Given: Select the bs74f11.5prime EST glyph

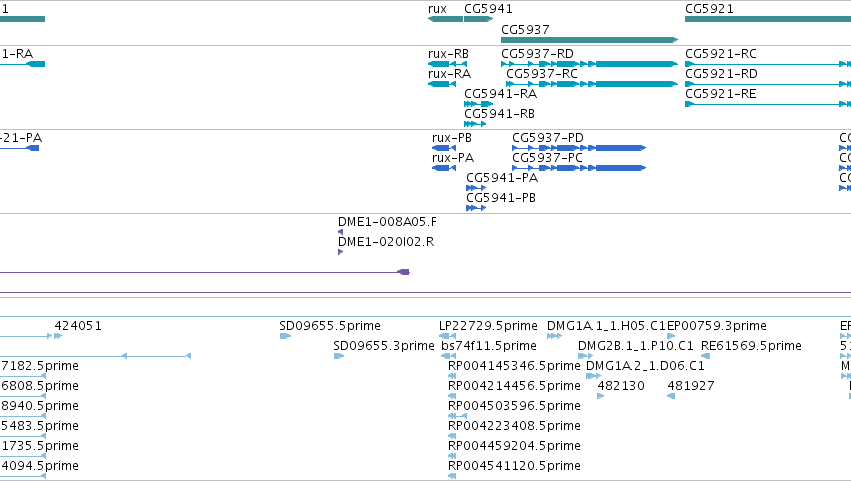Looking at the screenshot, I should click(448, 357).
